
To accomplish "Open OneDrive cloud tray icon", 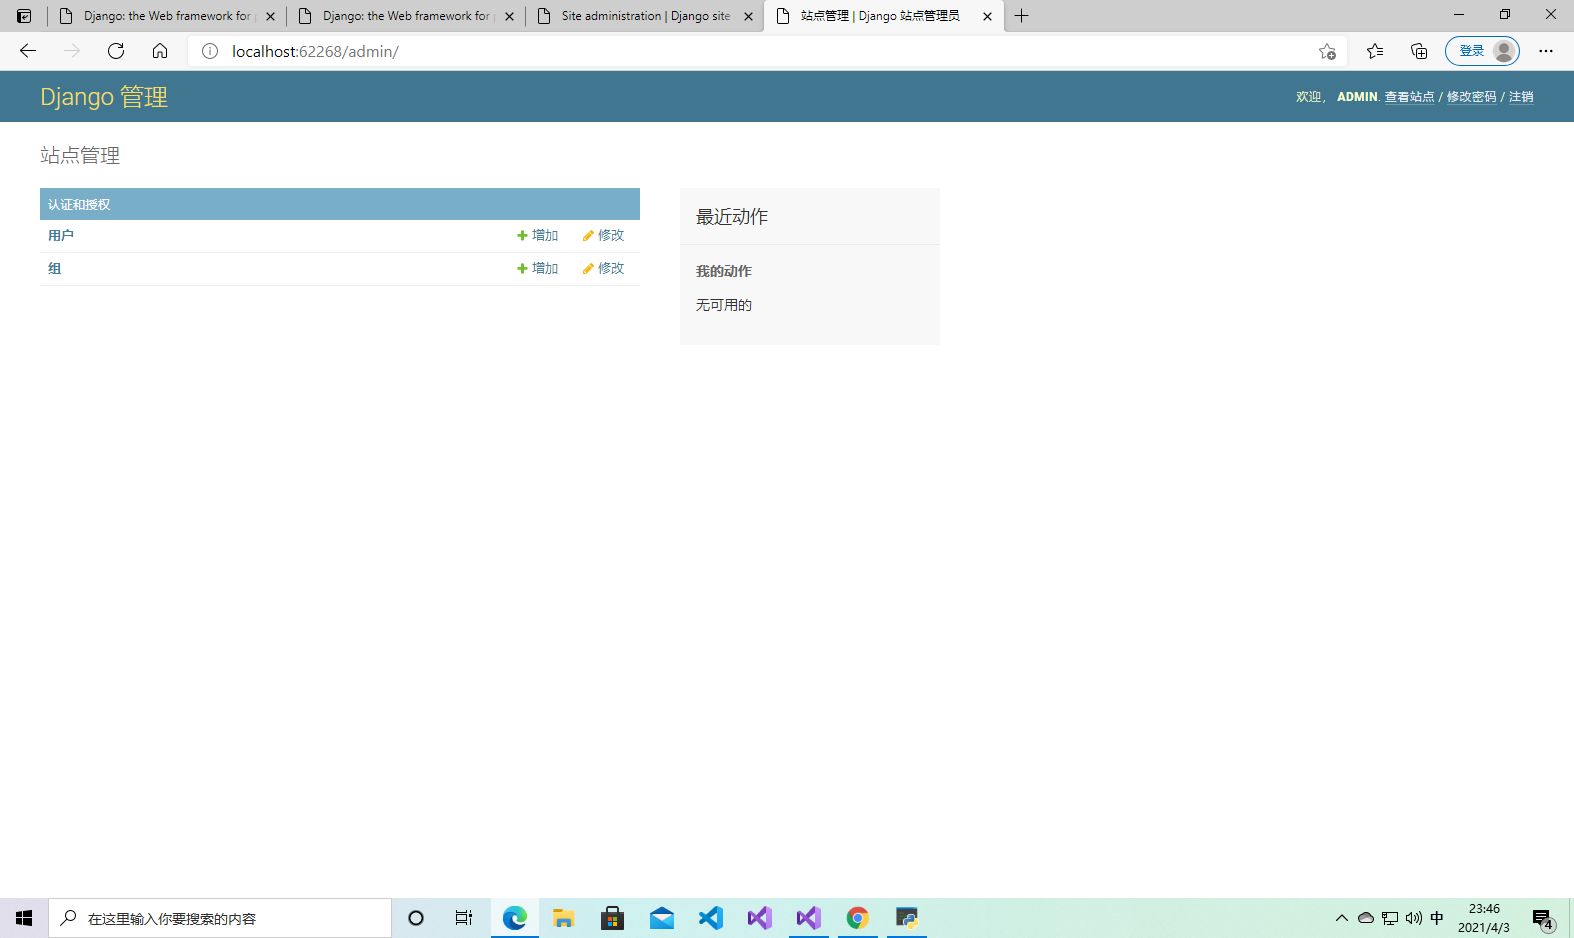I will click(x=1366, y=918).
